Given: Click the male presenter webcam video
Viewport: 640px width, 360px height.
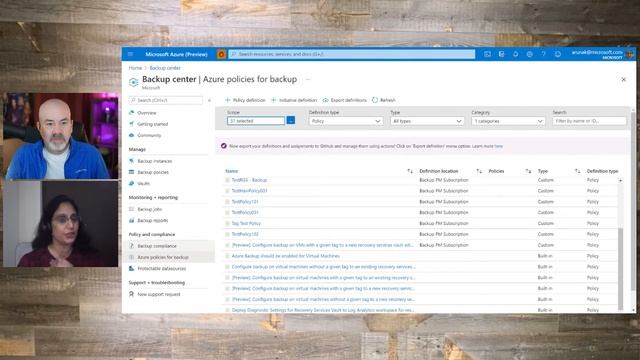Looking at the screenshot, I should pyautogui.click(x=61, y=136).
